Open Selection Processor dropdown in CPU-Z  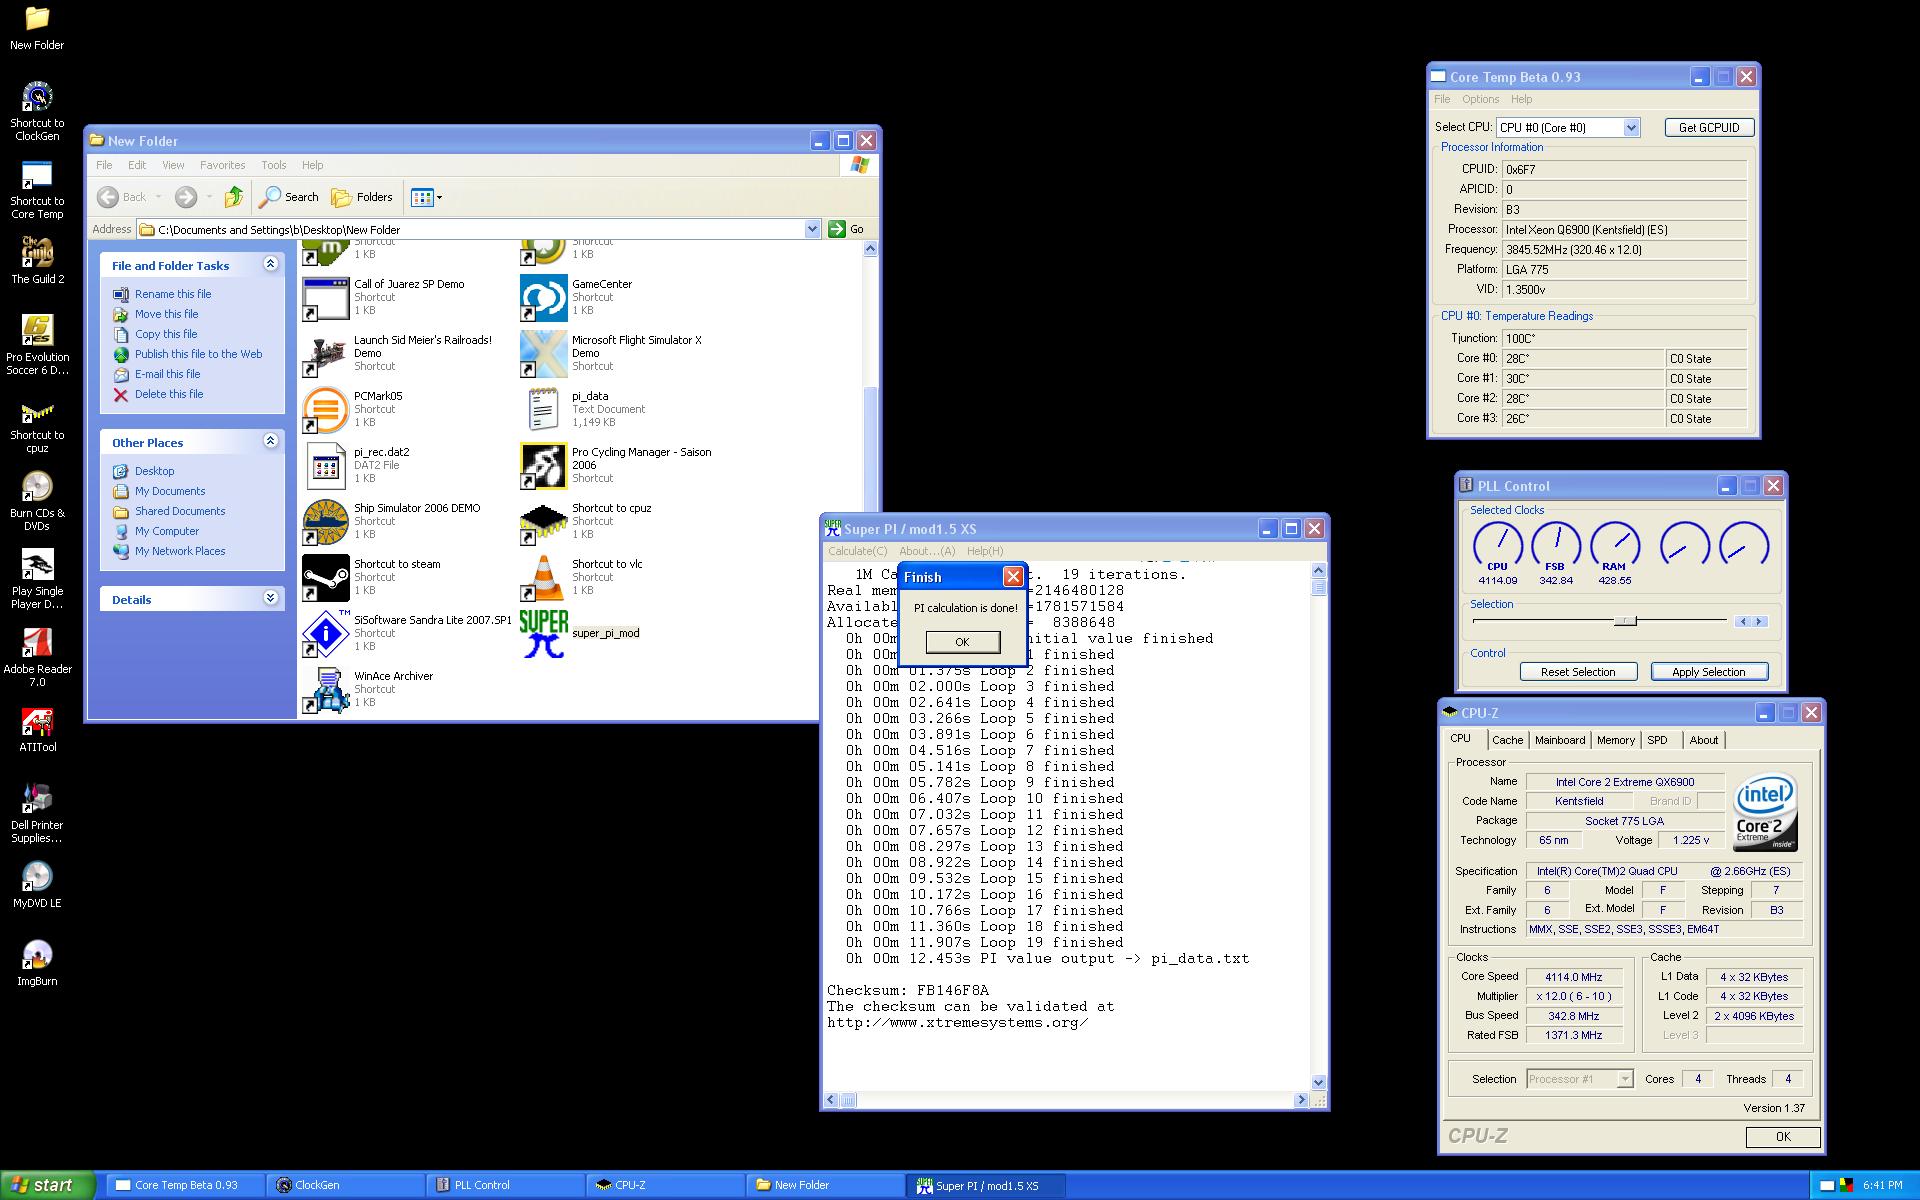coord(1625,1079)
